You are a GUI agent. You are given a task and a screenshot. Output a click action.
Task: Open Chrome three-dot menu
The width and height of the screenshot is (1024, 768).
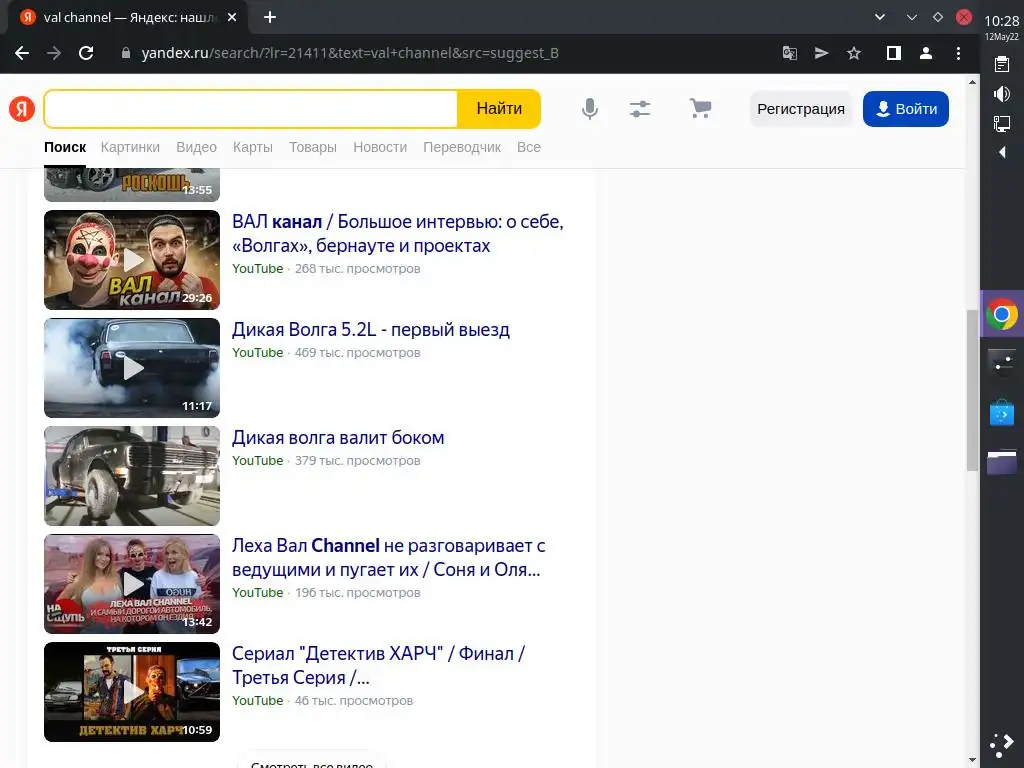click(x=958, y=53)
